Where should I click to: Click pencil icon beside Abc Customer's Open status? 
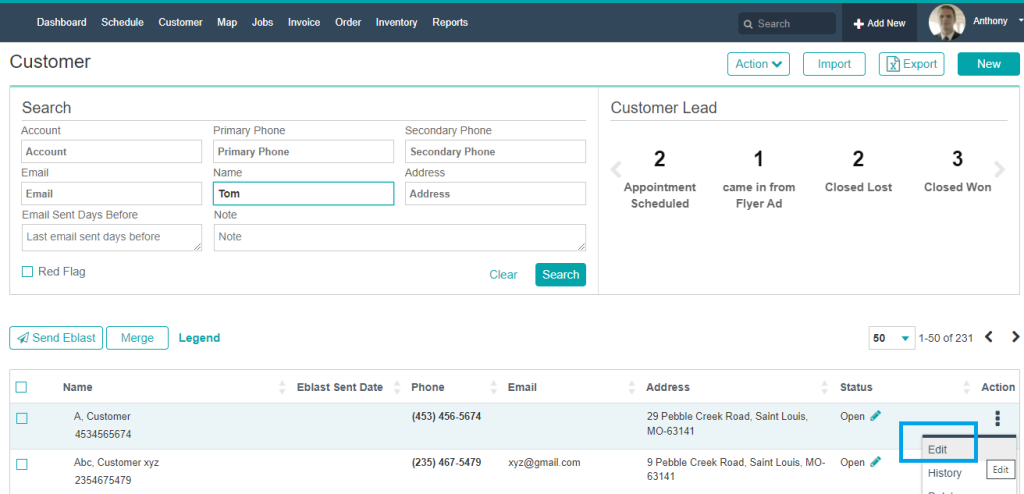click(876, 462)
